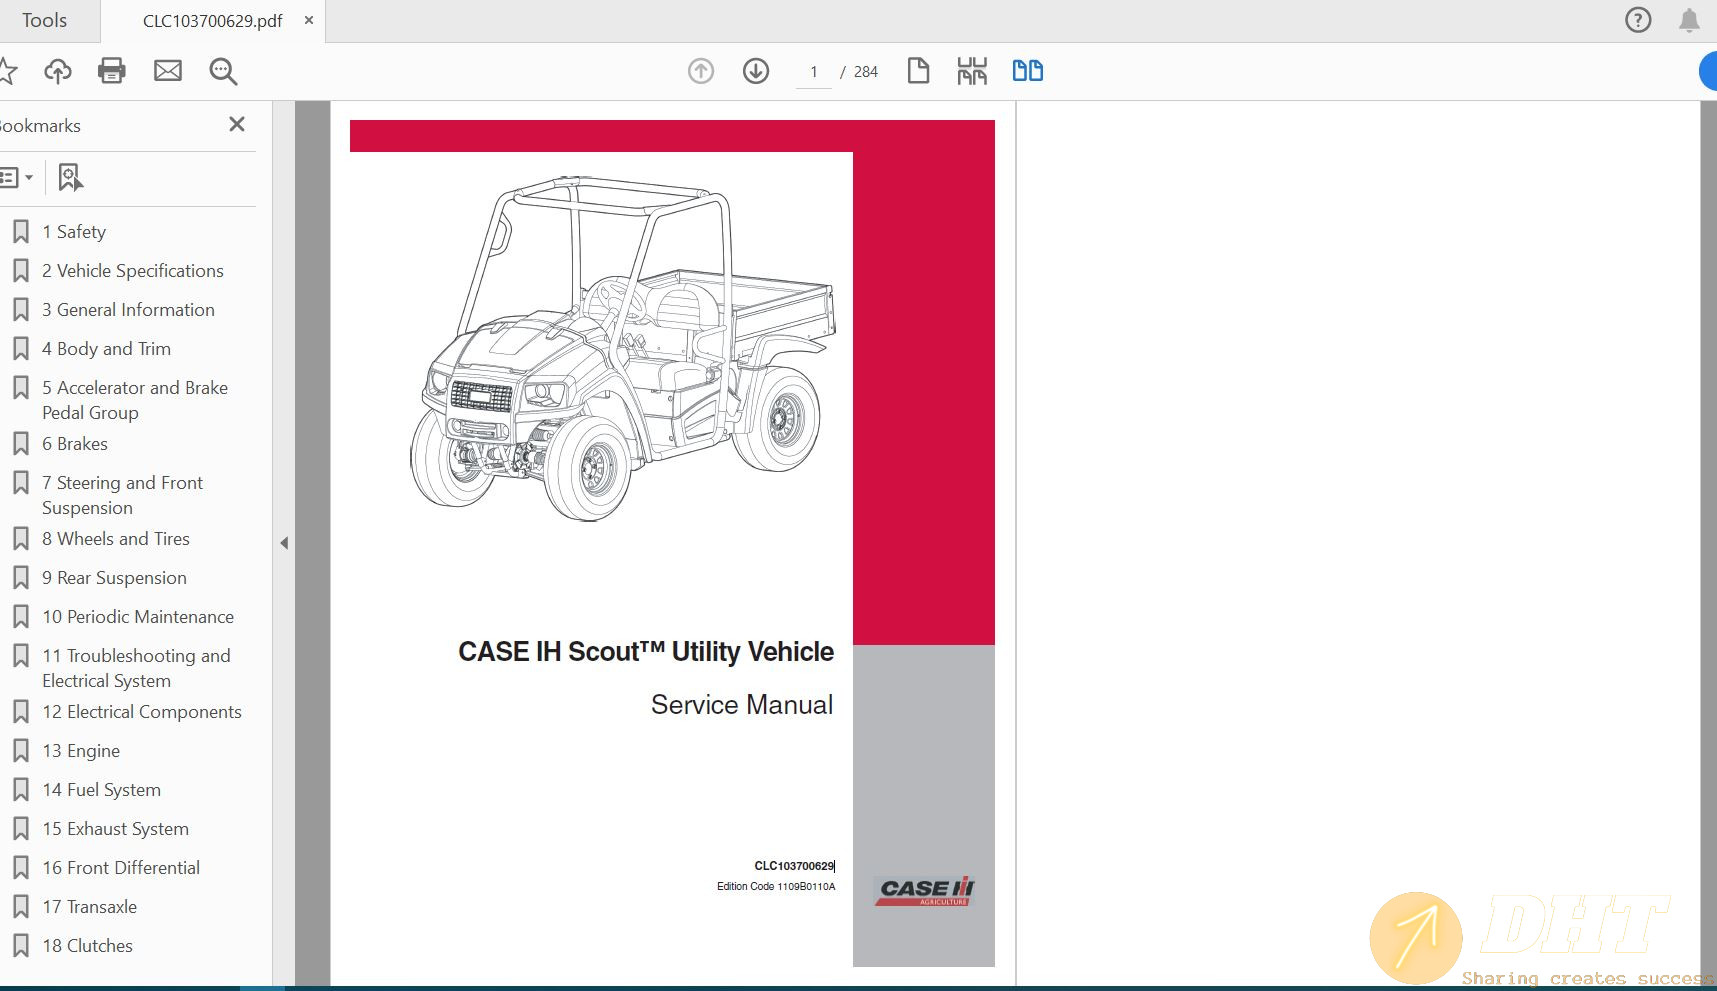Add document to favorites with star icon
1717x991 pixels.
tap(8, 71)
